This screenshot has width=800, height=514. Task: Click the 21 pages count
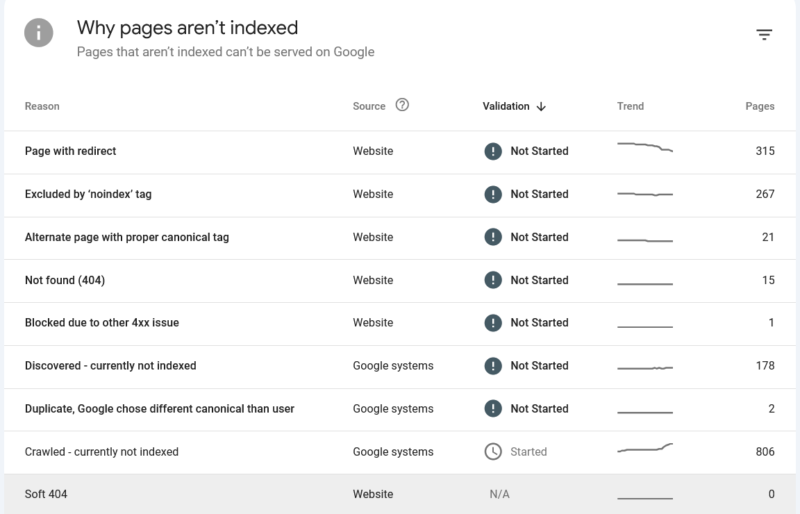(768, 237)
